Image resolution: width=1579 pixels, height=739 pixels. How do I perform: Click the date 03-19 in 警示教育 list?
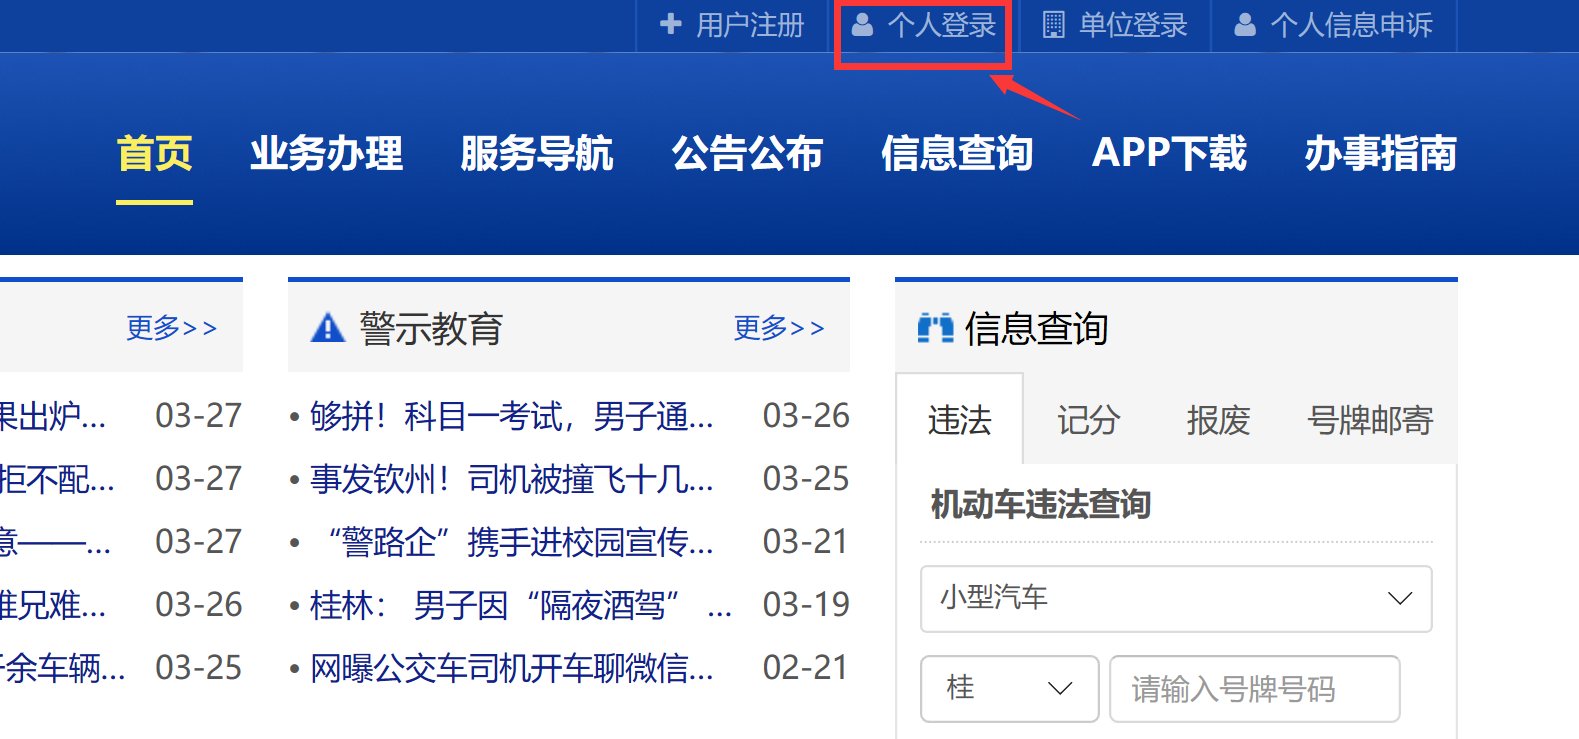806,605
